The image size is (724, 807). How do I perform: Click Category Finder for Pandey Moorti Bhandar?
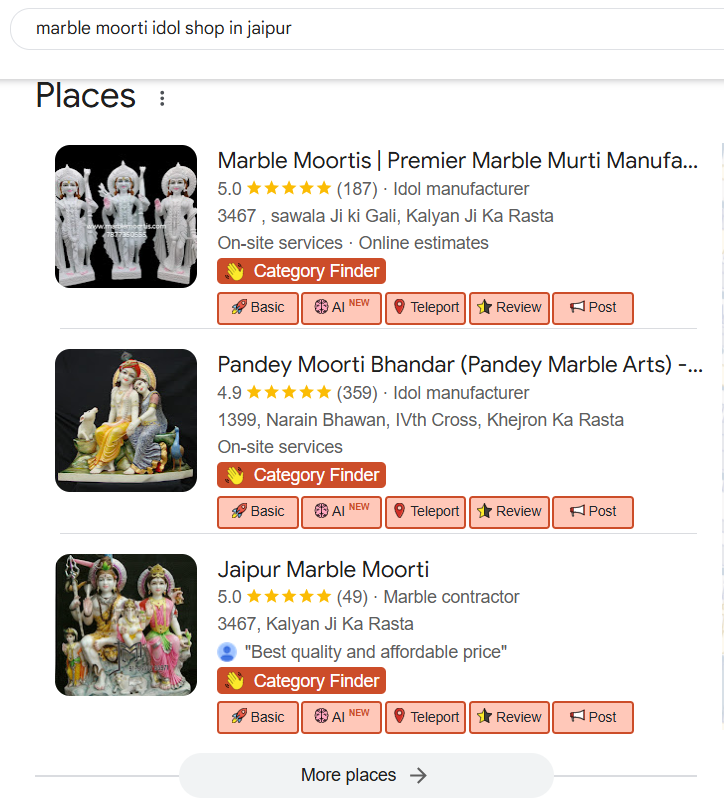(301, 475)
